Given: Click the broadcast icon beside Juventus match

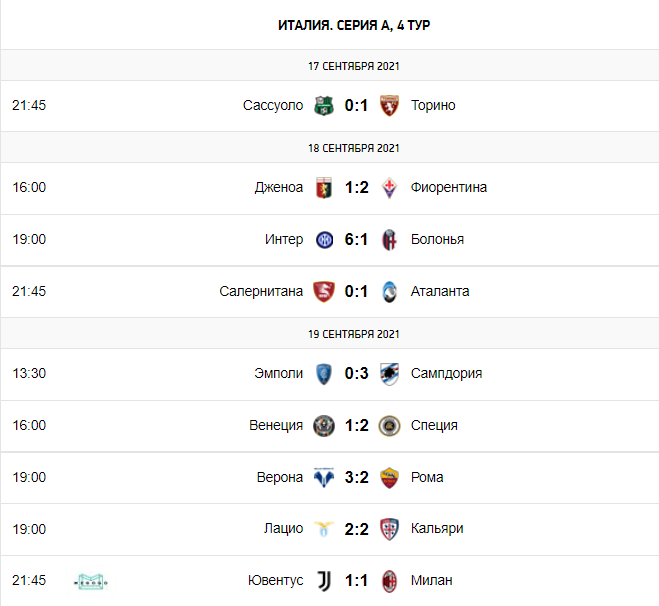Looking at the screenshot, I should click(91, 581).
